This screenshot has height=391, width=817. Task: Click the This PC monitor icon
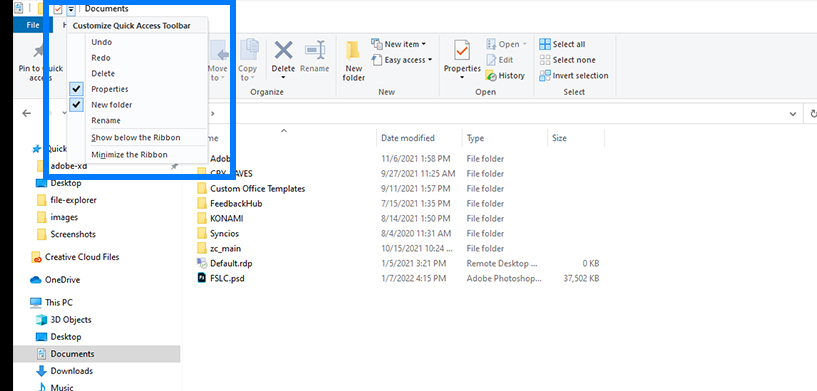tap(36, 303)
